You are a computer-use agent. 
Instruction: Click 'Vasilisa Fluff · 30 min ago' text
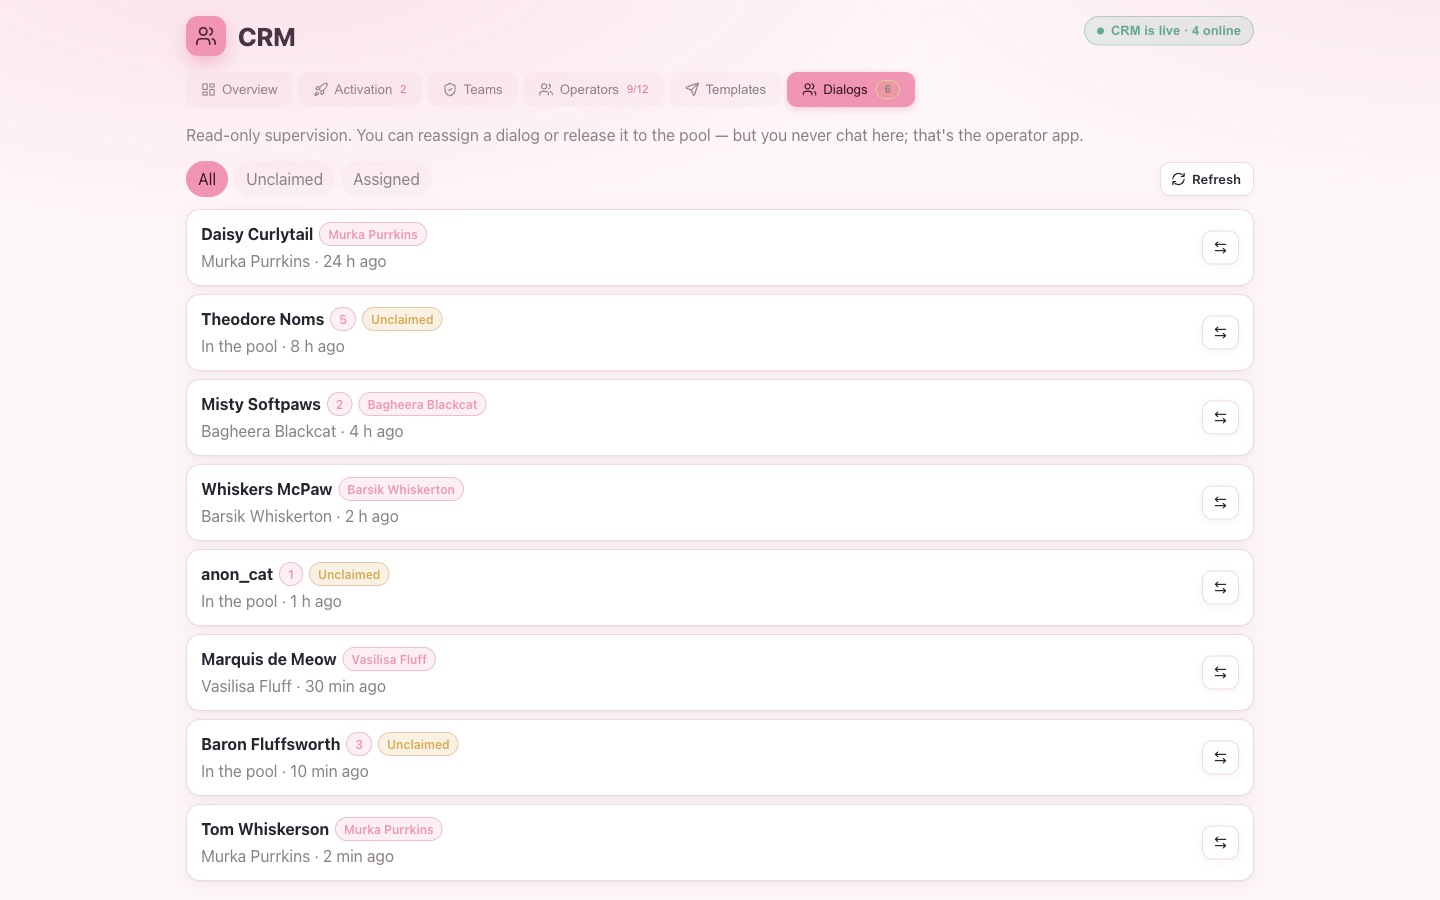click(293, 686)
